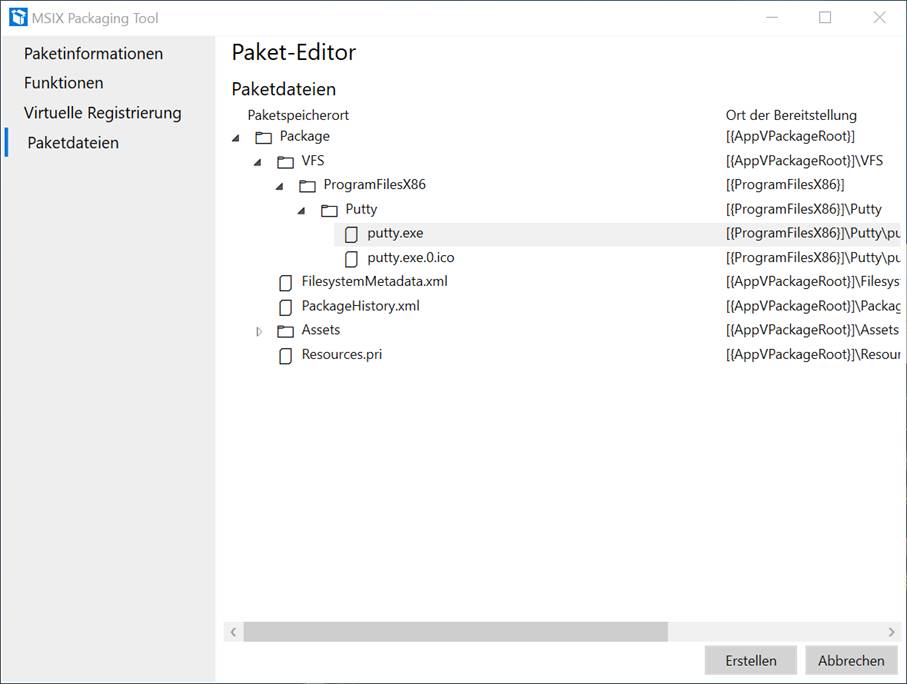Screen dimensions: 907x684
Task: Select PackageHistory.xml in the tree
Action: tap(360, 306)
